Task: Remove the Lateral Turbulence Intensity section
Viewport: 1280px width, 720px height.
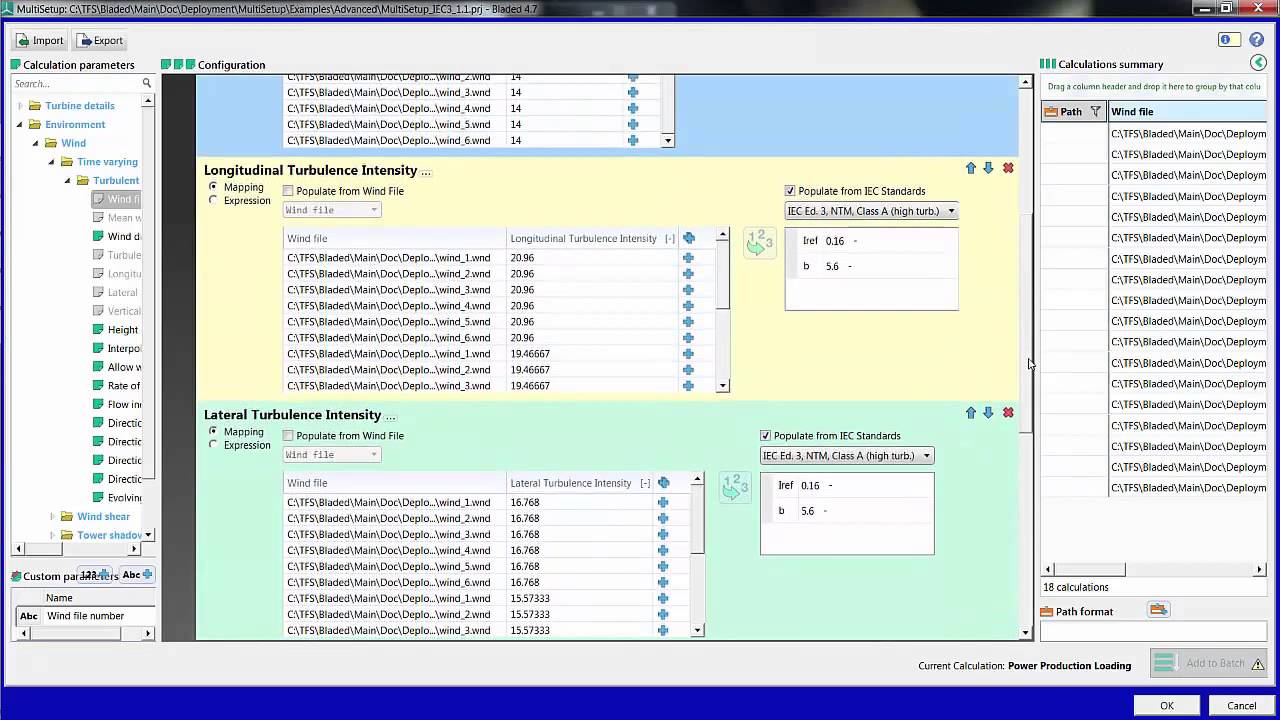Action: click(x=1008, y=412)
